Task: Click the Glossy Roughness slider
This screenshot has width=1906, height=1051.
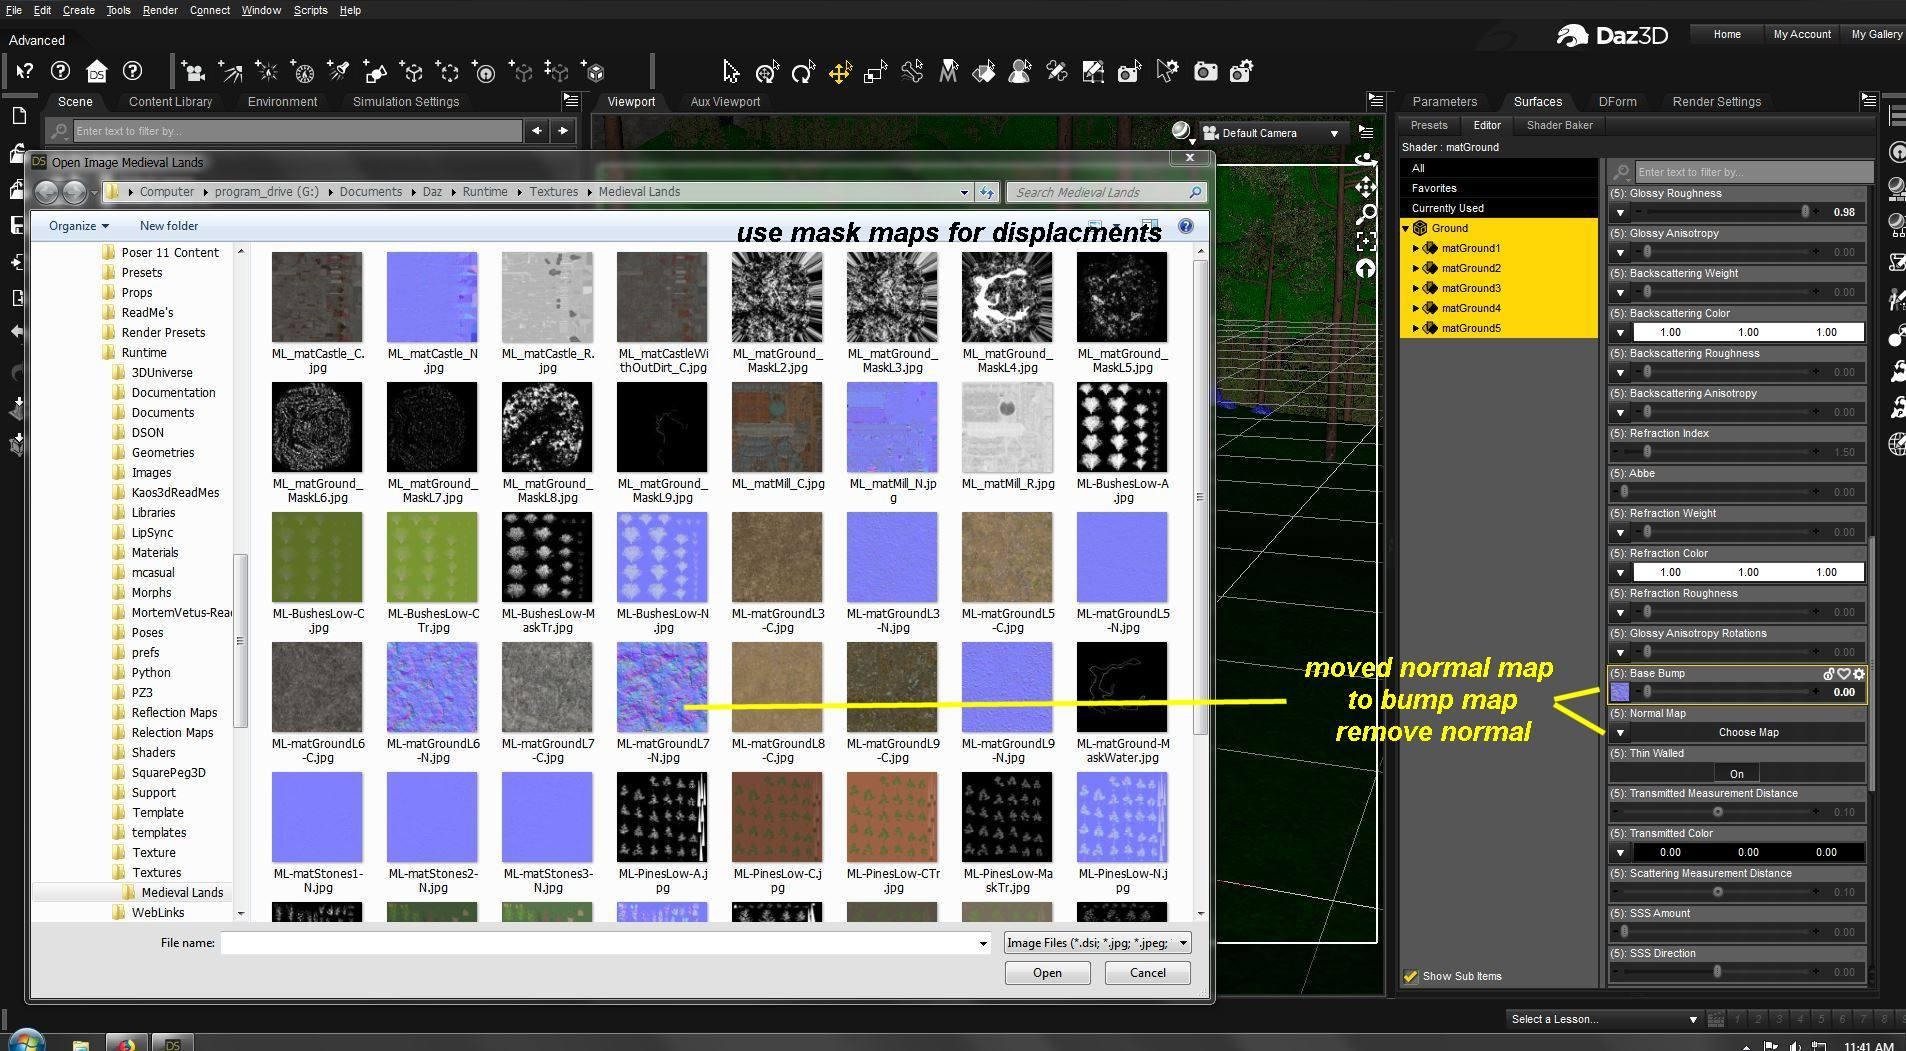Action: click(x=1725, y=212)
